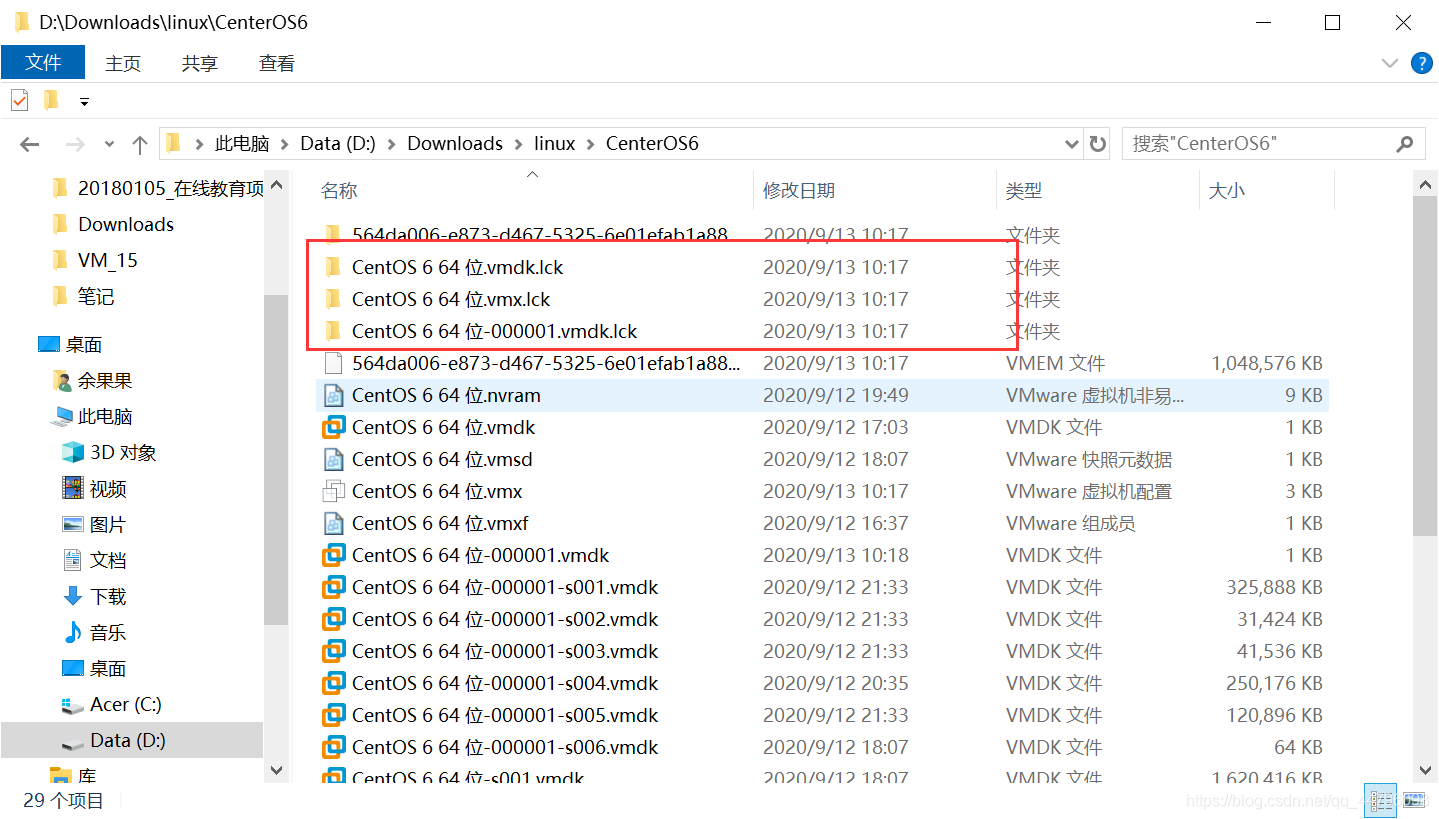Screen dimensions: 1439x819
Task: Open the help question mark icon
Action: point(1421,63)
